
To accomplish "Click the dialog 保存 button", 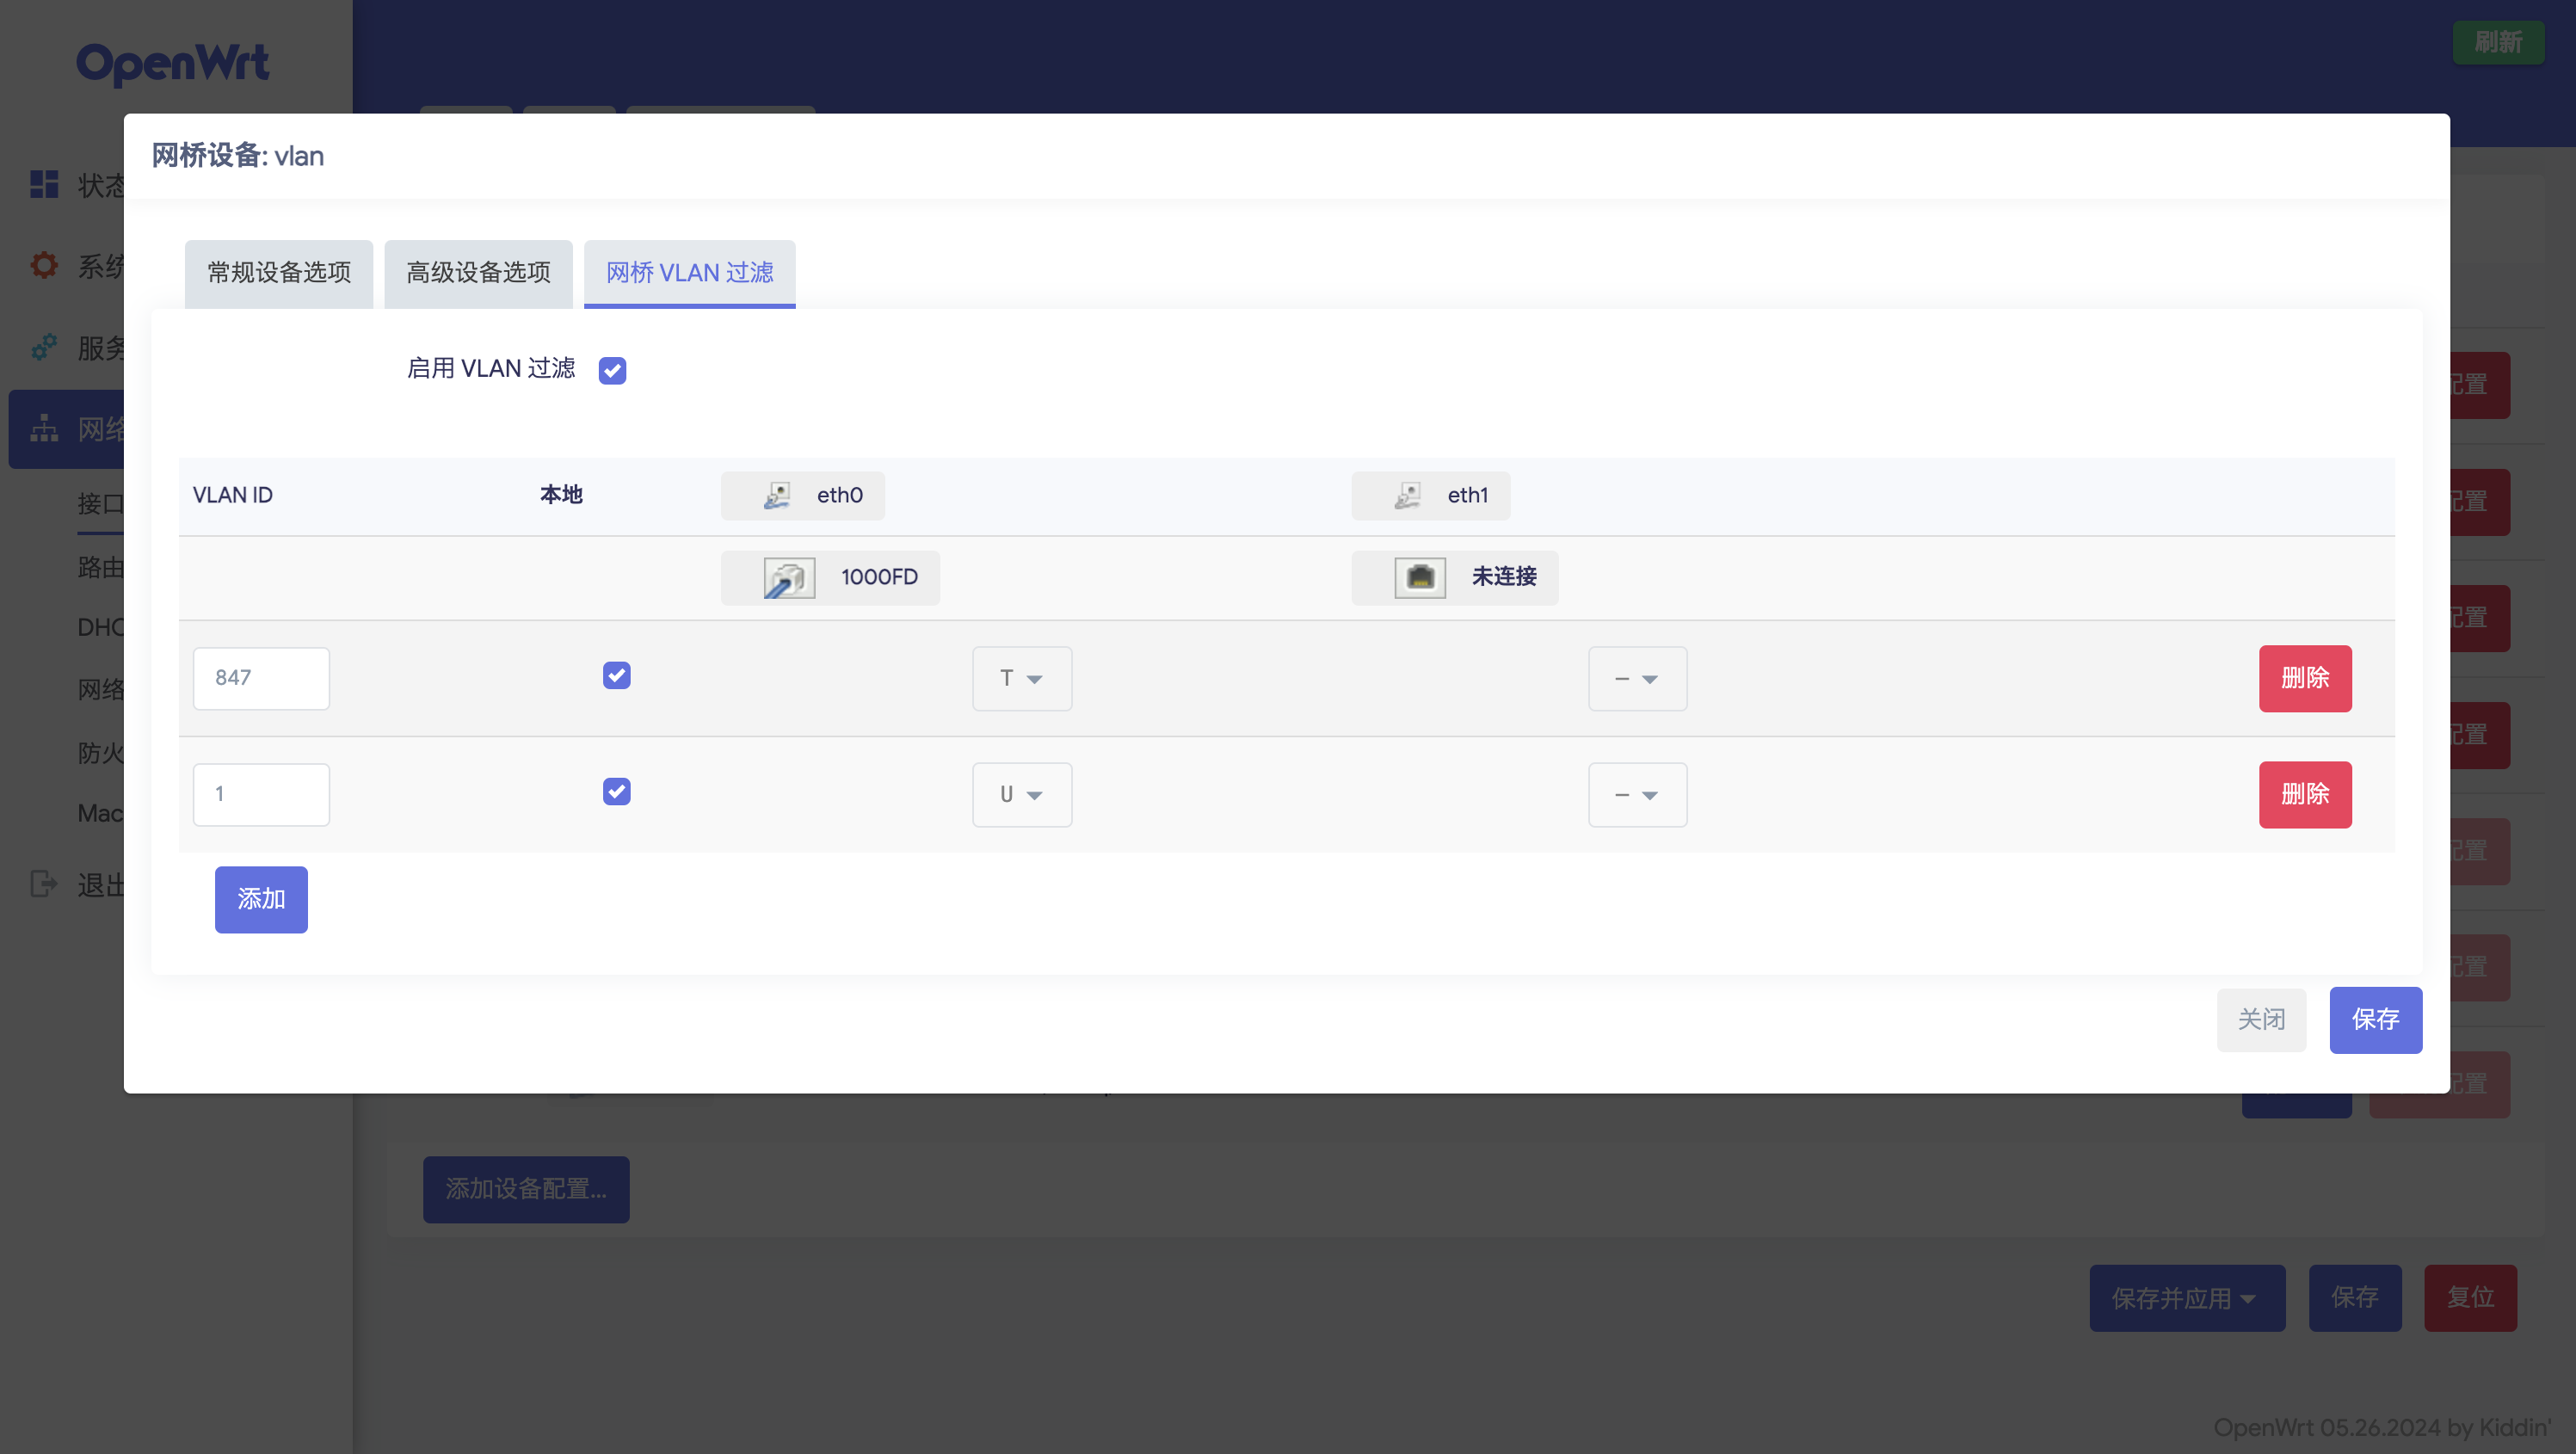I will point(2376,1019).
